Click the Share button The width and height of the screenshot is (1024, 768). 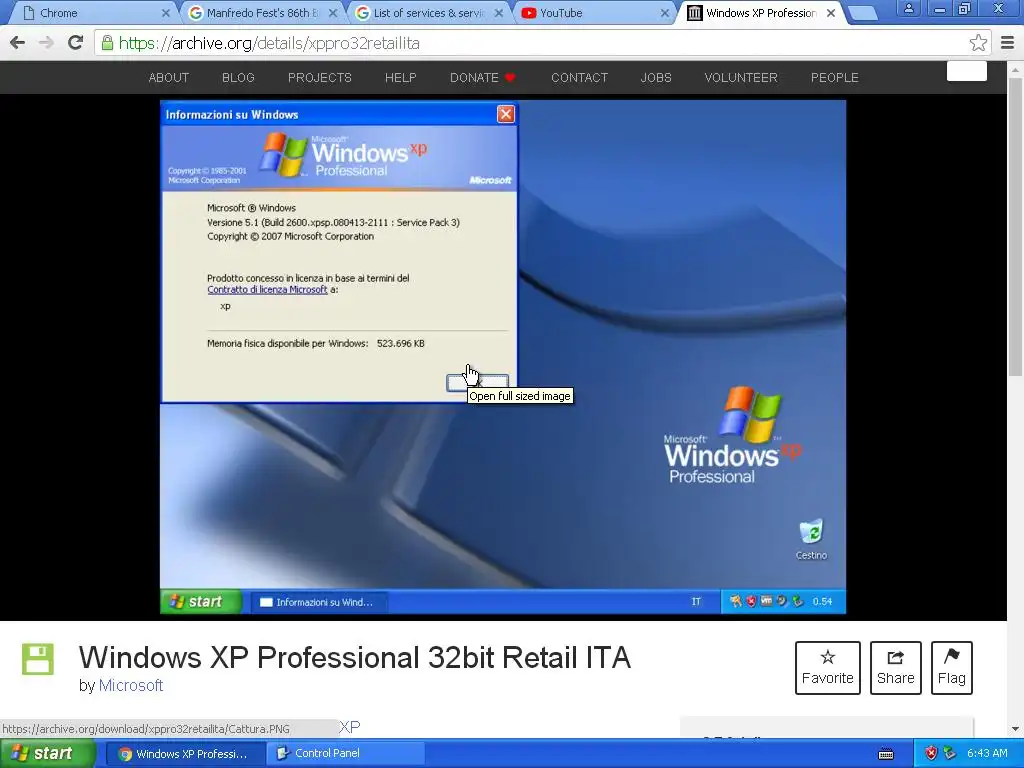[895, 667]
